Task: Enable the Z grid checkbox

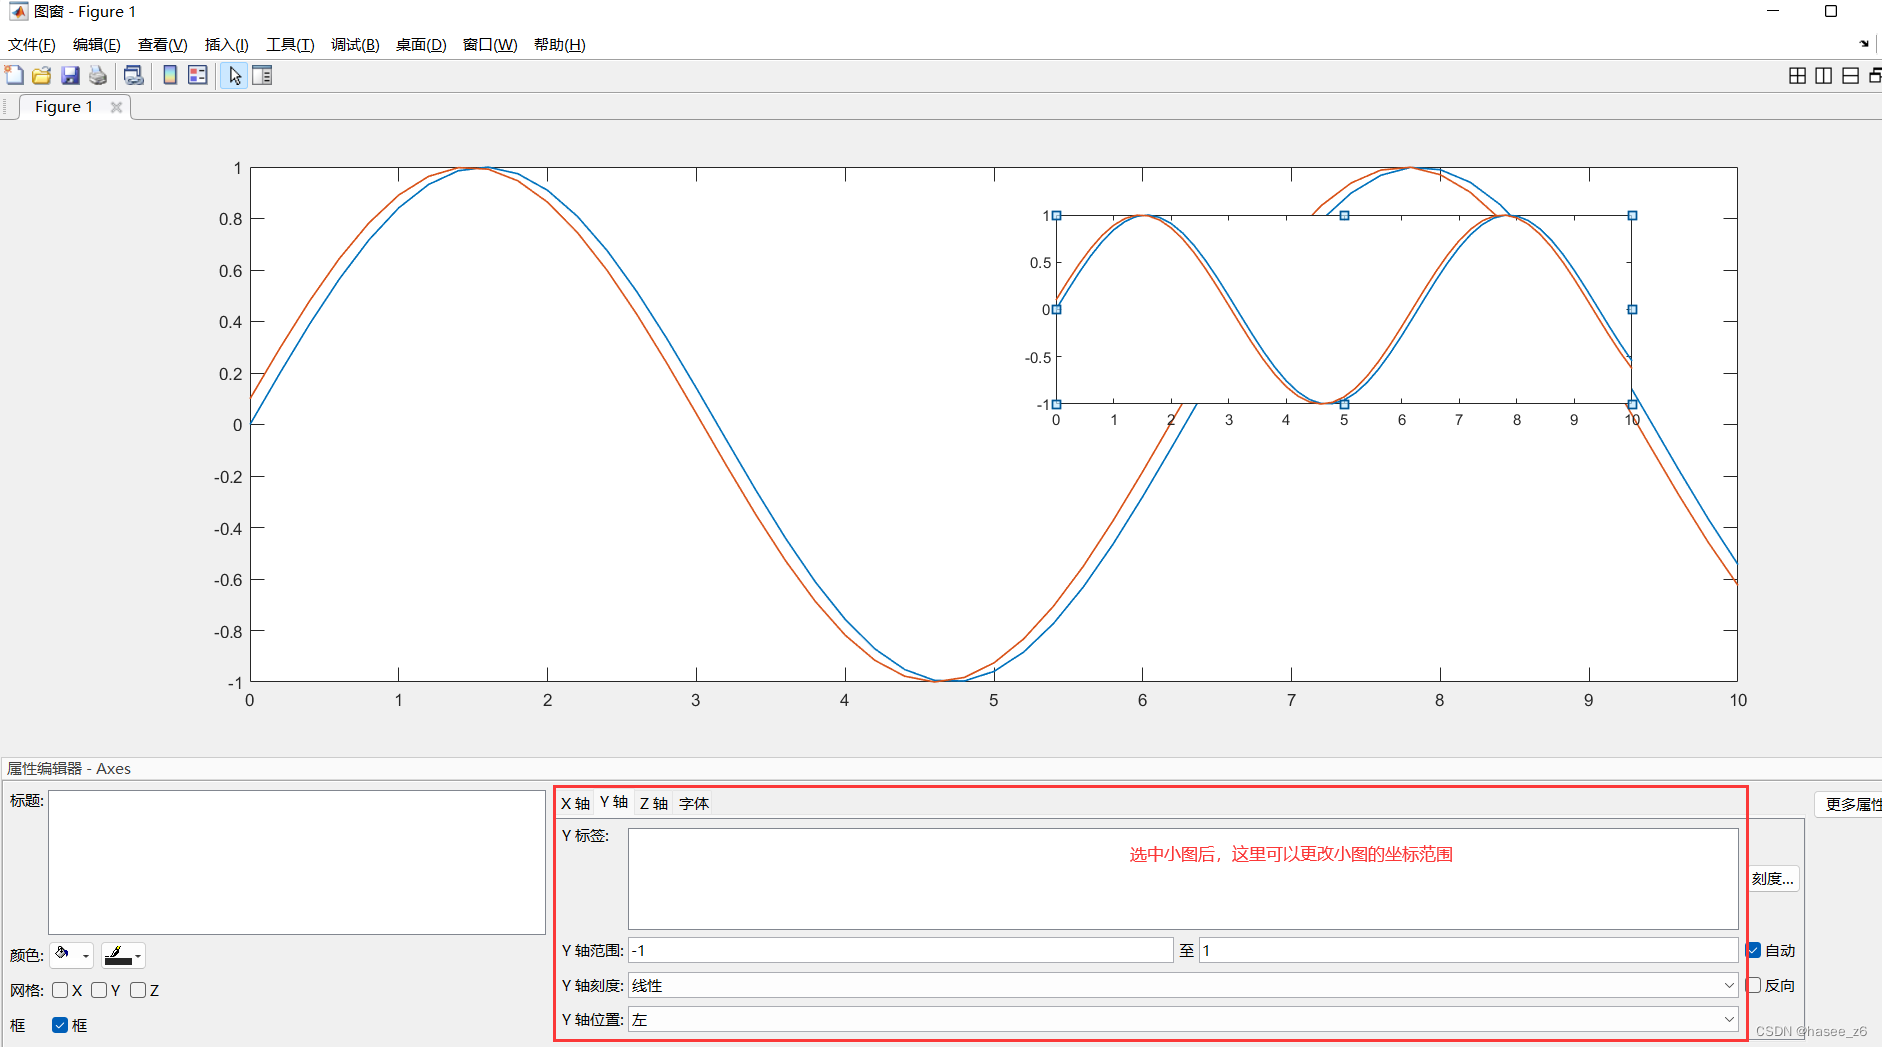Action: [x=138, y=990]
